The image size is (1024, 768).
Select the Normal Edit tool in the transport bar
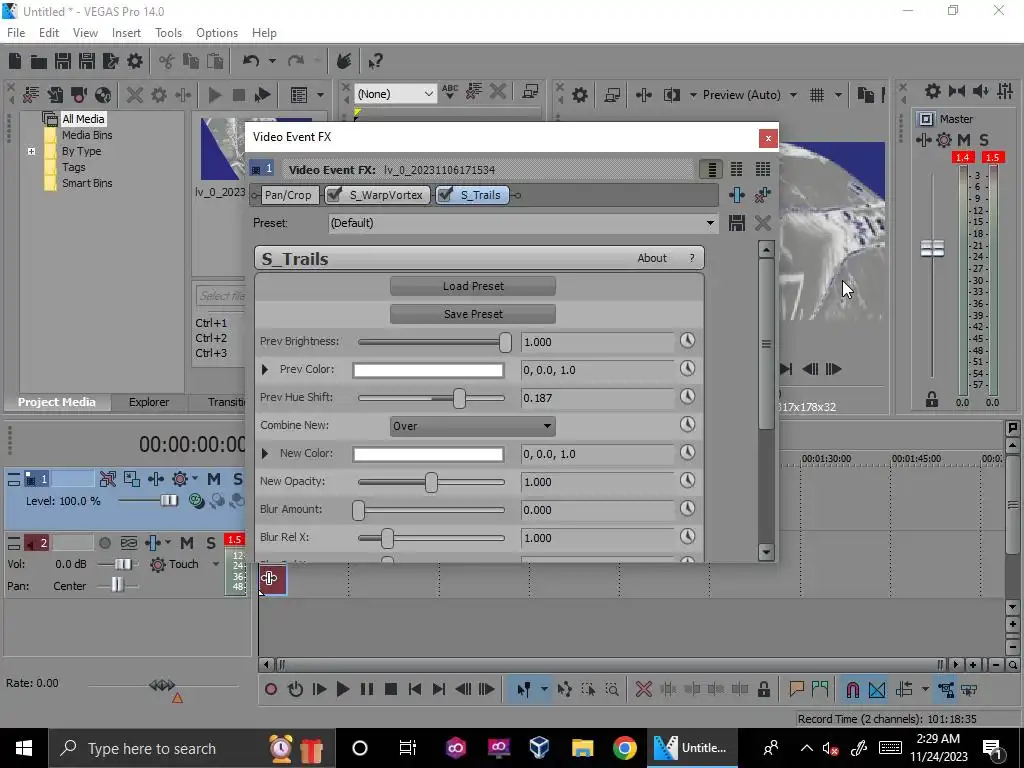[x=523, y=689]
